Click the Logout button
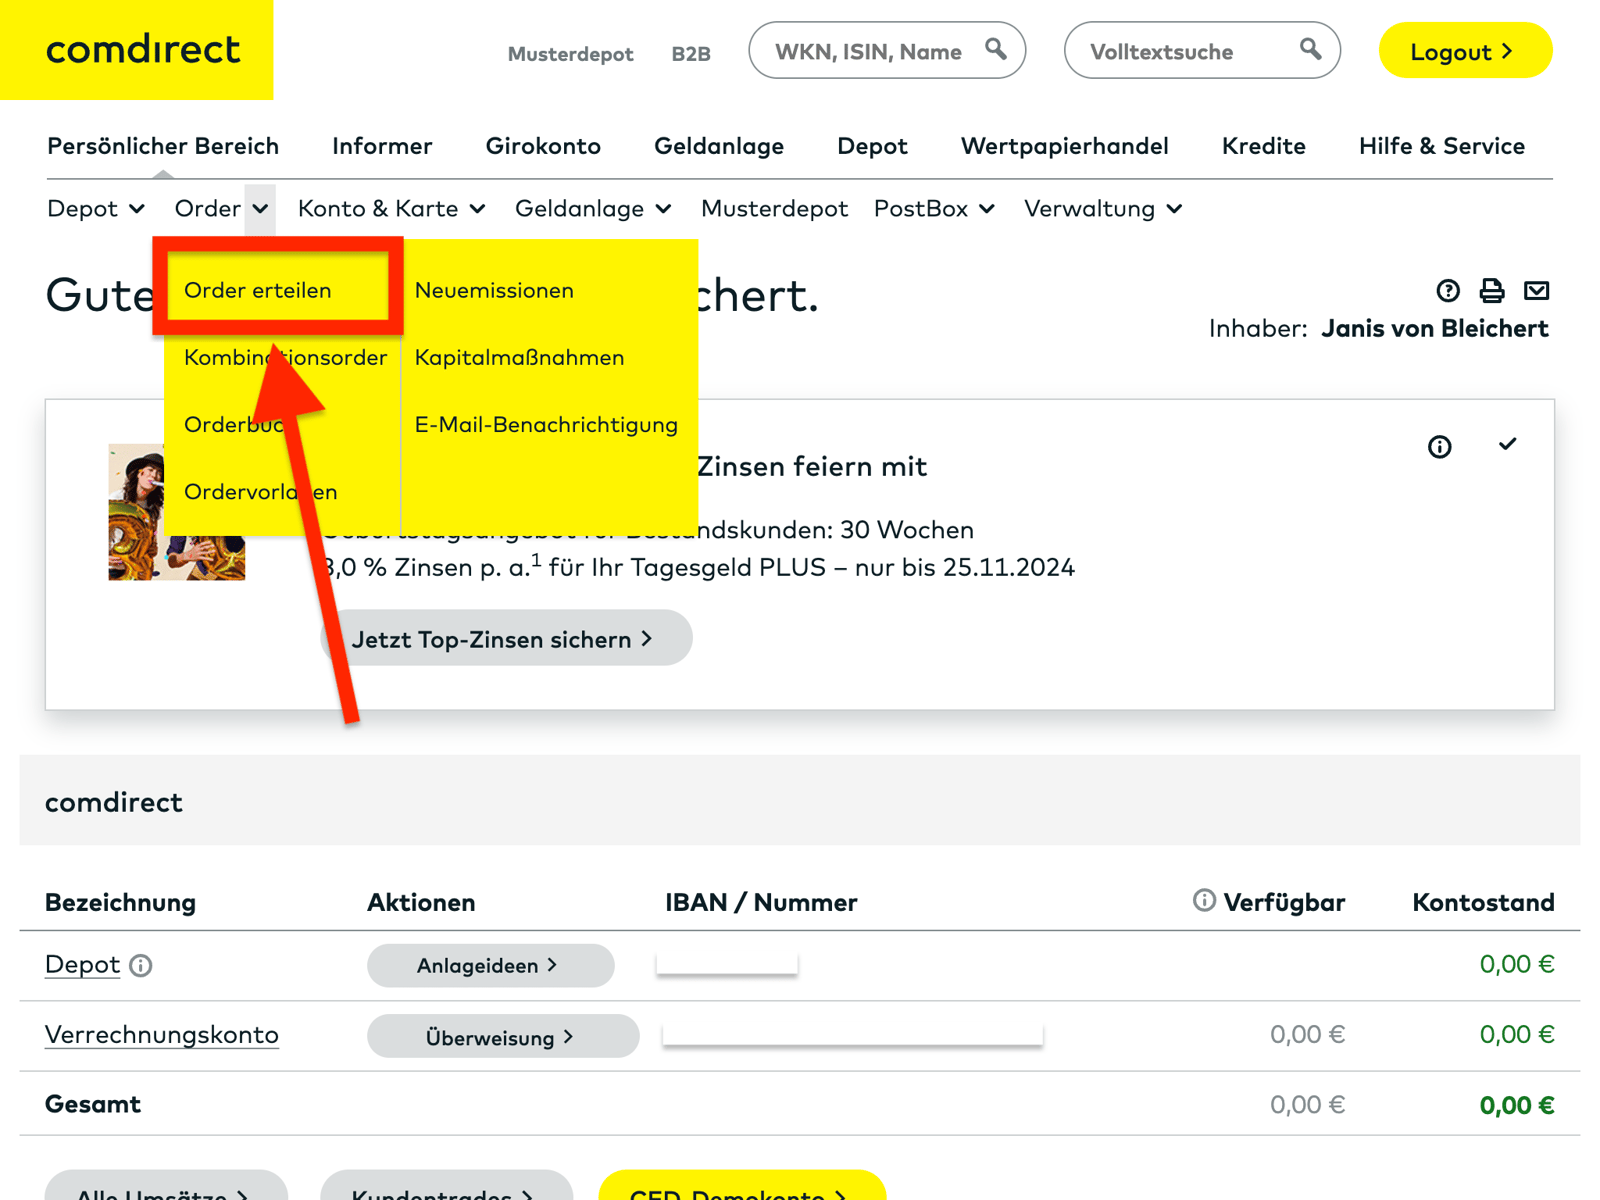The width and height of the screenshot is (1600, 1200). (1464, 50)
